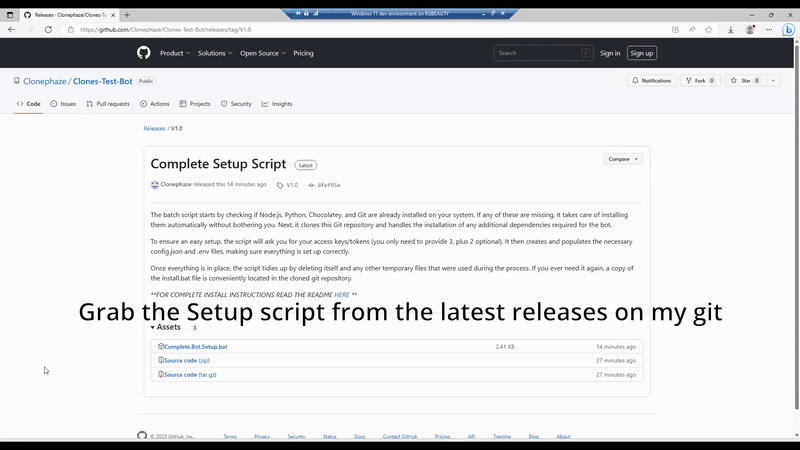Open browser profile avatar

pyautogui.click(x=750, y=30)
